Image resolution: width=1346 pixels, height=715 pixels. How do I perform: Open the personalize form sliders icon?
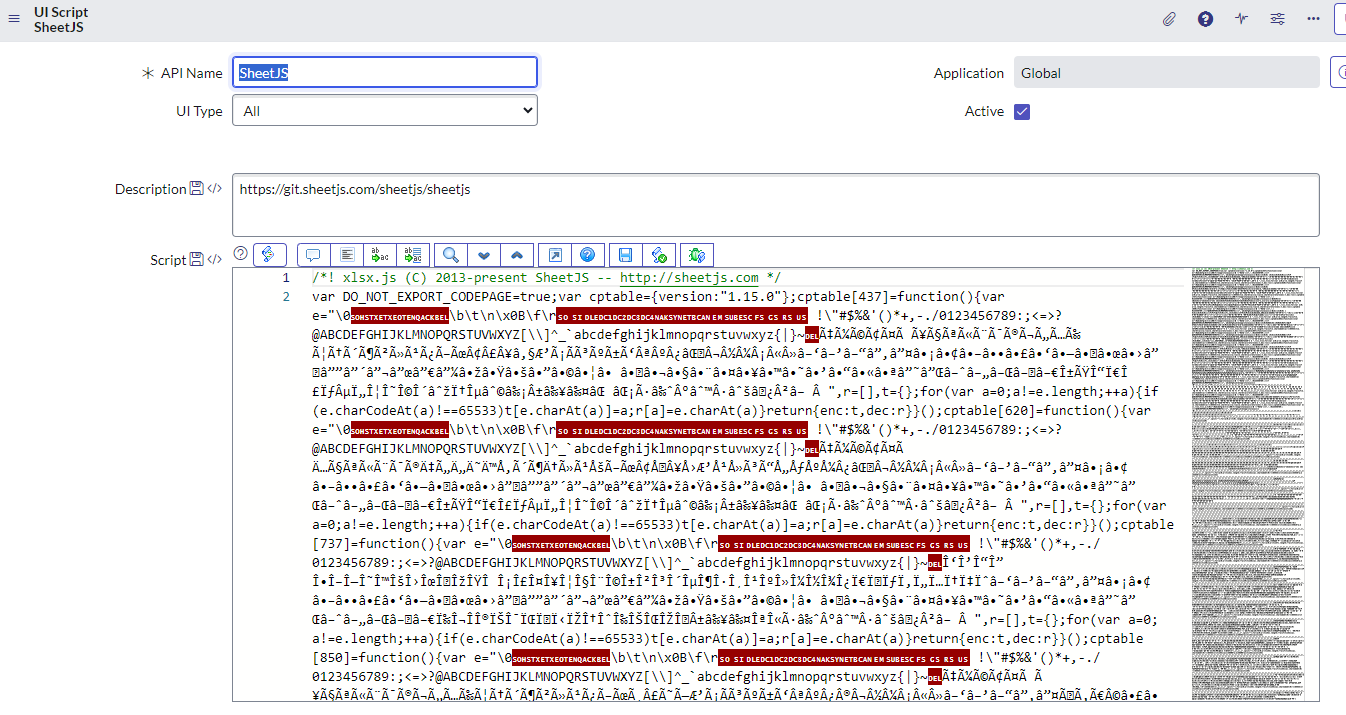pyautogui.click(x=1278, y=19)
